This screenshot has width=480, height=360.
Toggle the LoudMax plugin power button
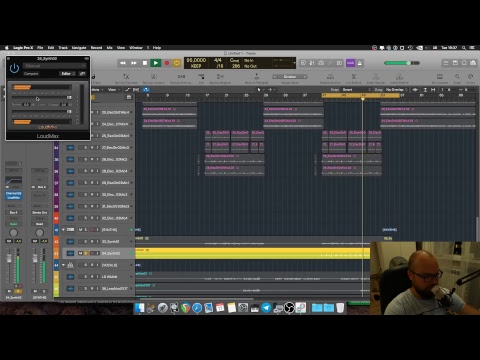click(14, 68)
